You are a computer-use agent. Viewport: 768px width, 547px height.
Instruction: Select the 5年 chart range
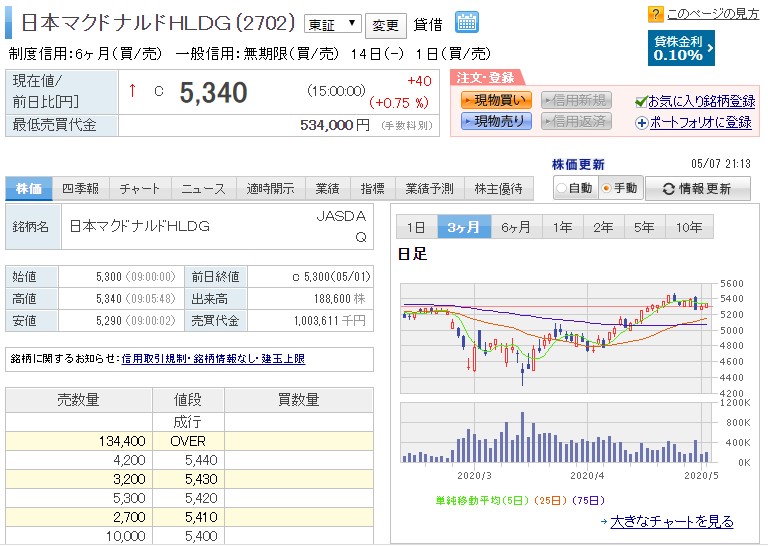point(645,227)
